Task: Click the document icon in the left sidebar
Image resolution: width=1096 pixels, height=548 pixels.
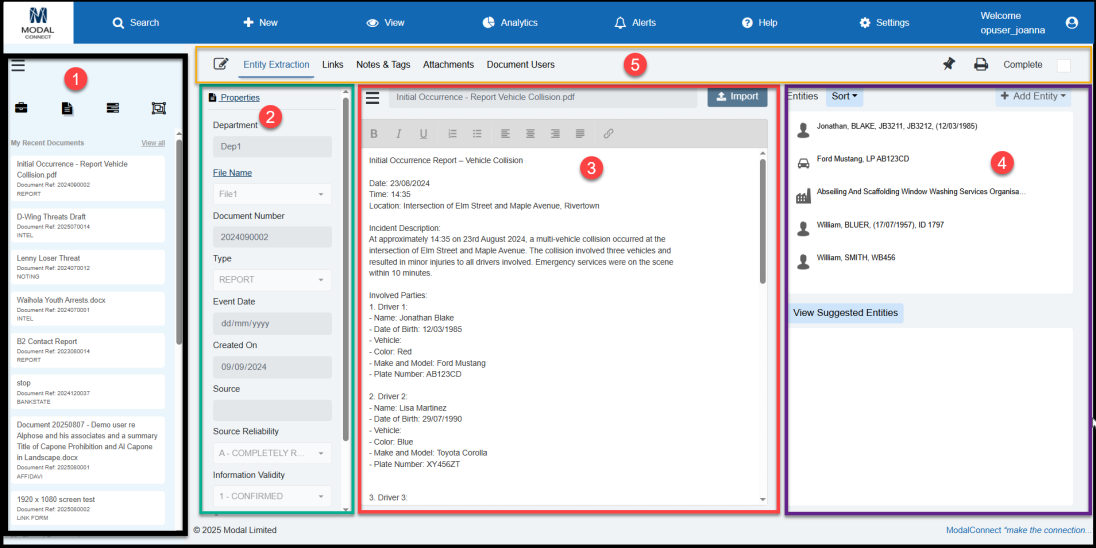Action: 67,108
